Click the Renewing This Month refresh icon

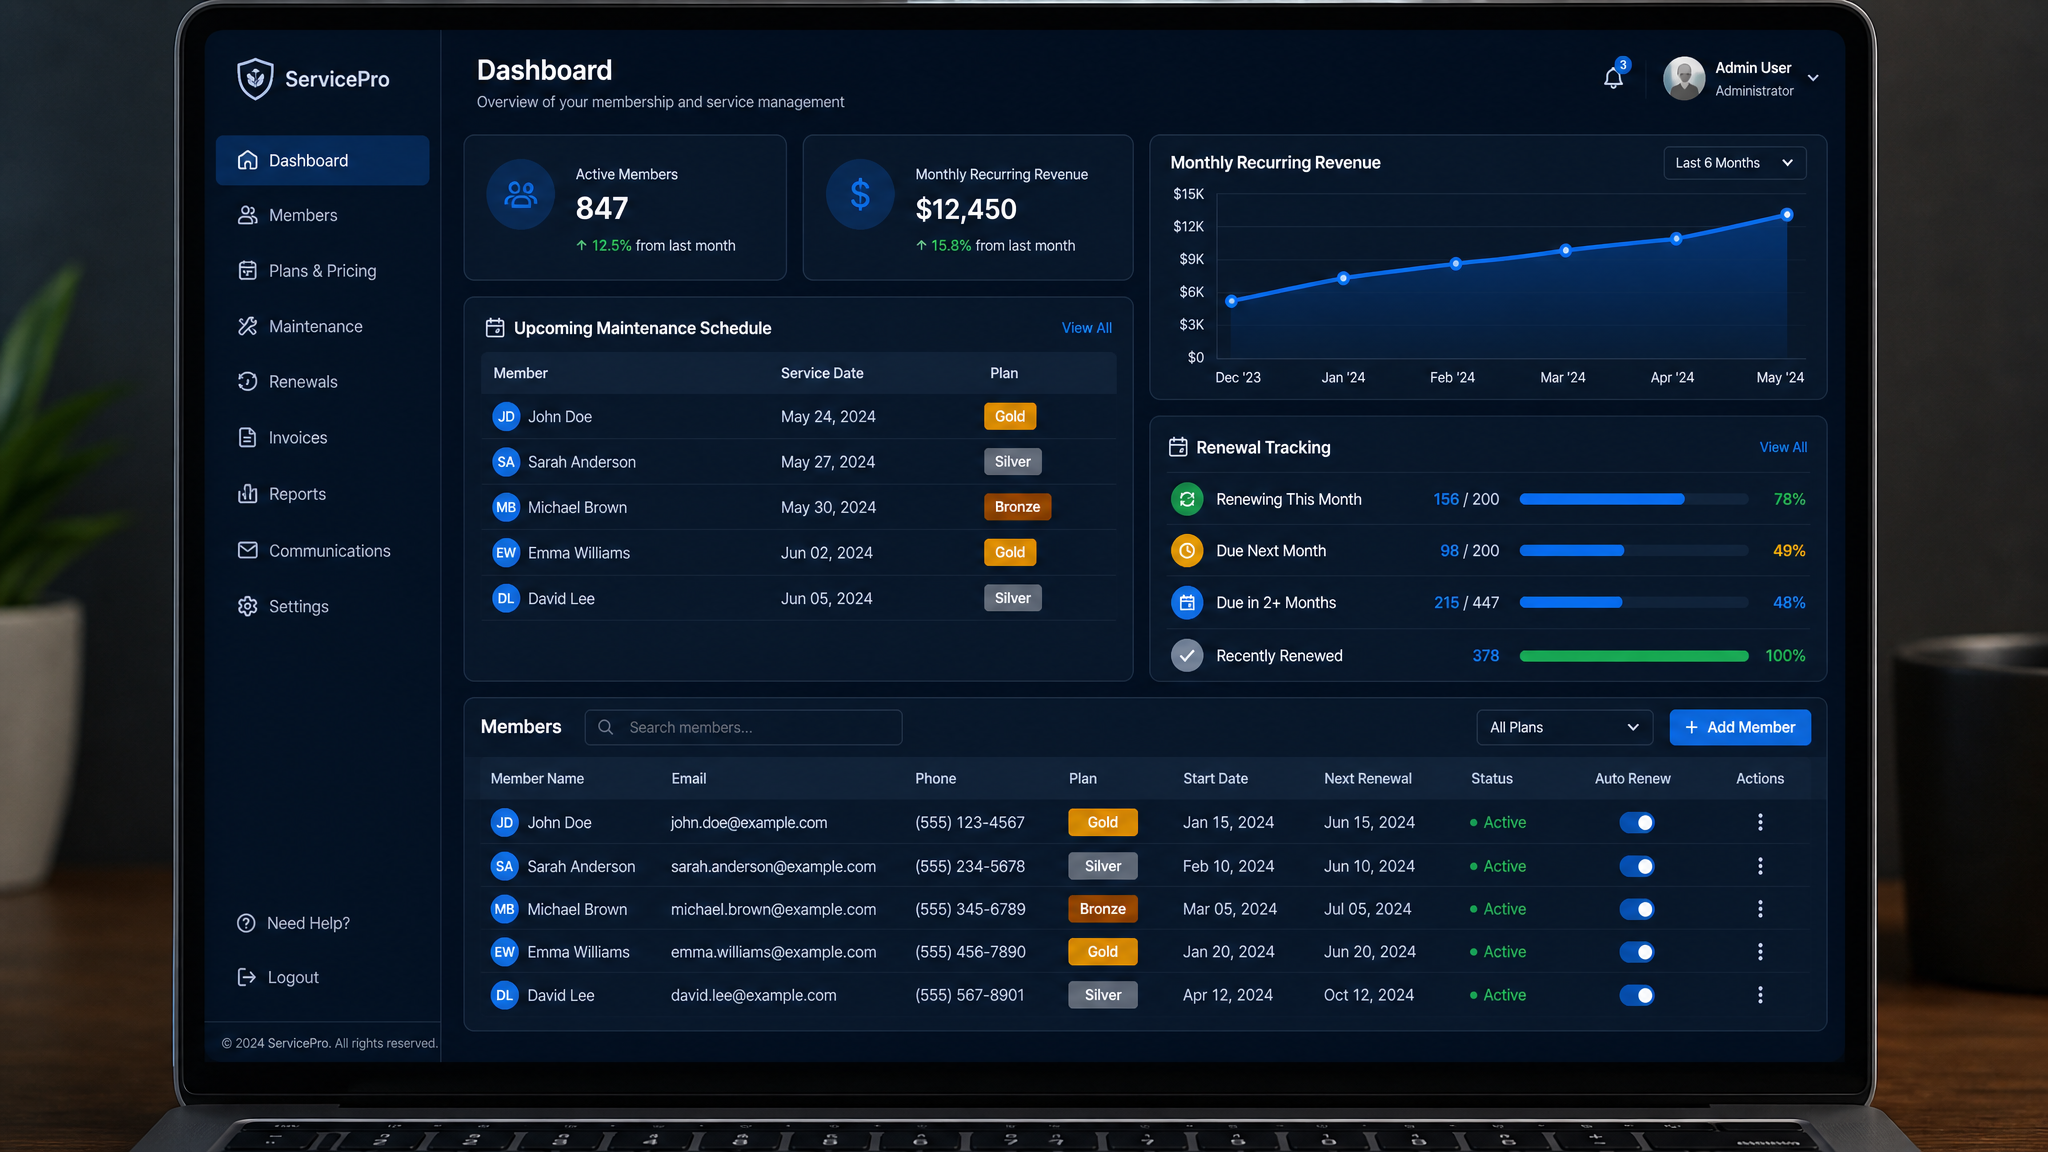1187,499
